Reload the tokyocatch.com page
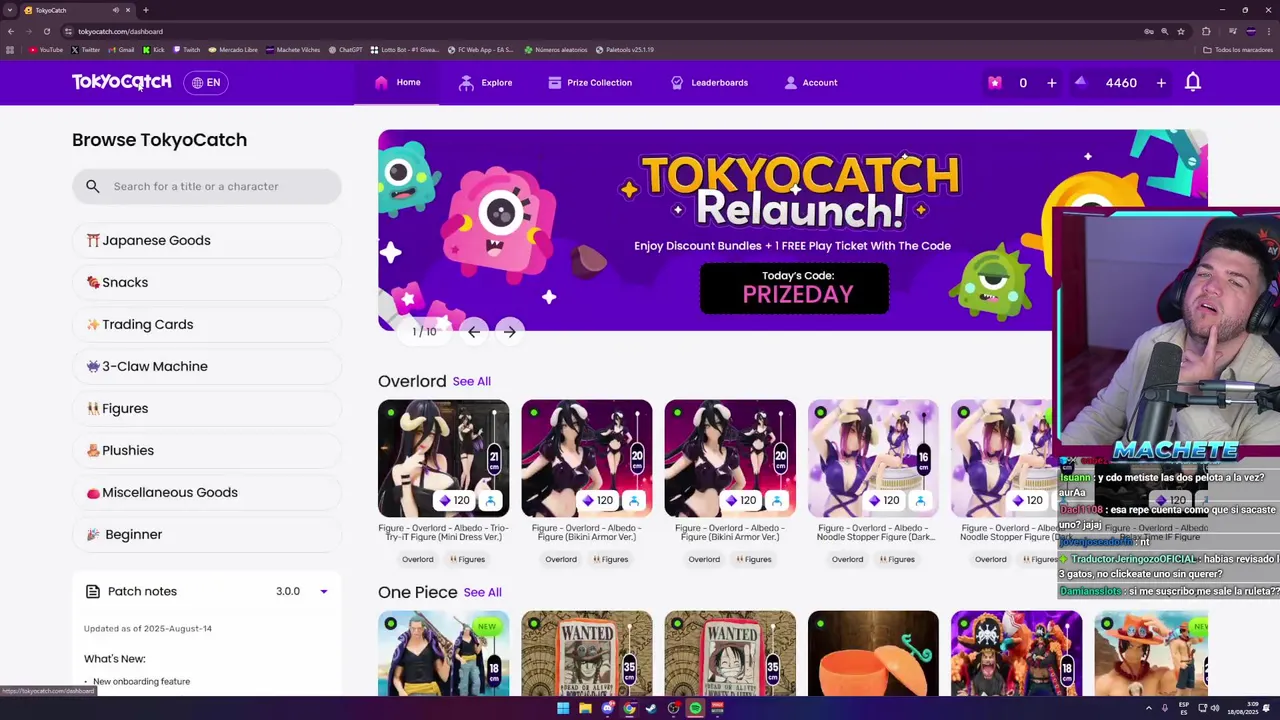 click(x=46, y=31)
